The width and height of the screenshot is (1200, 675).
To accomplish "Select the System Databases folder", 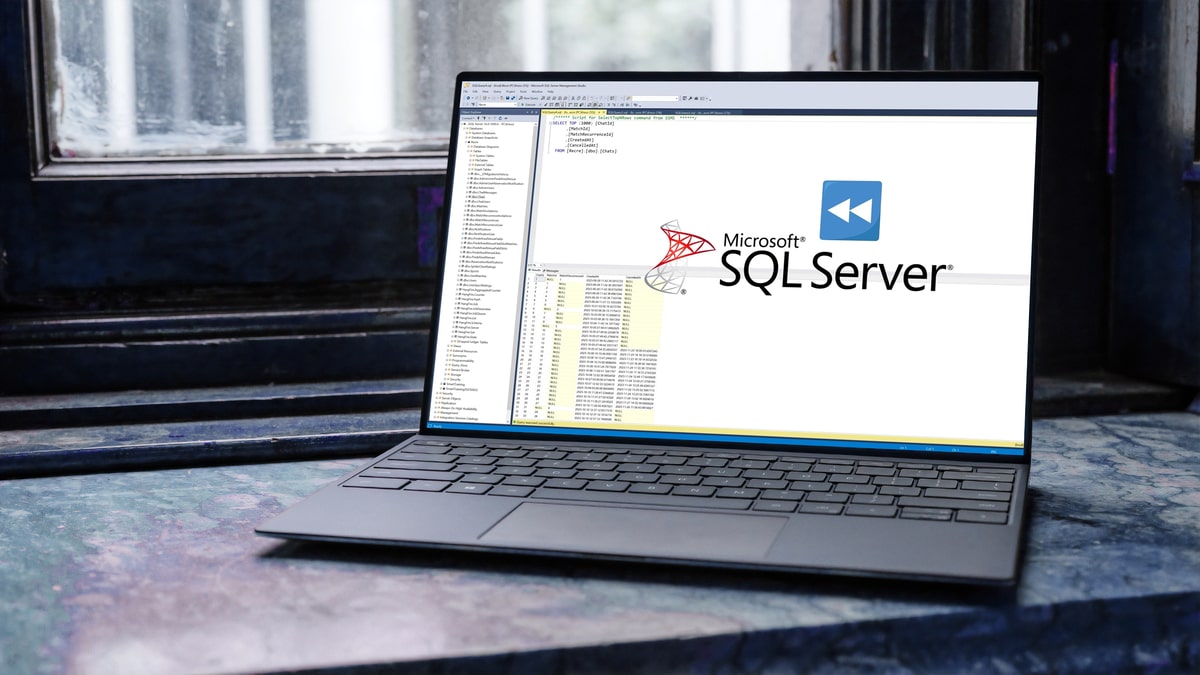I will coord(484,133).
